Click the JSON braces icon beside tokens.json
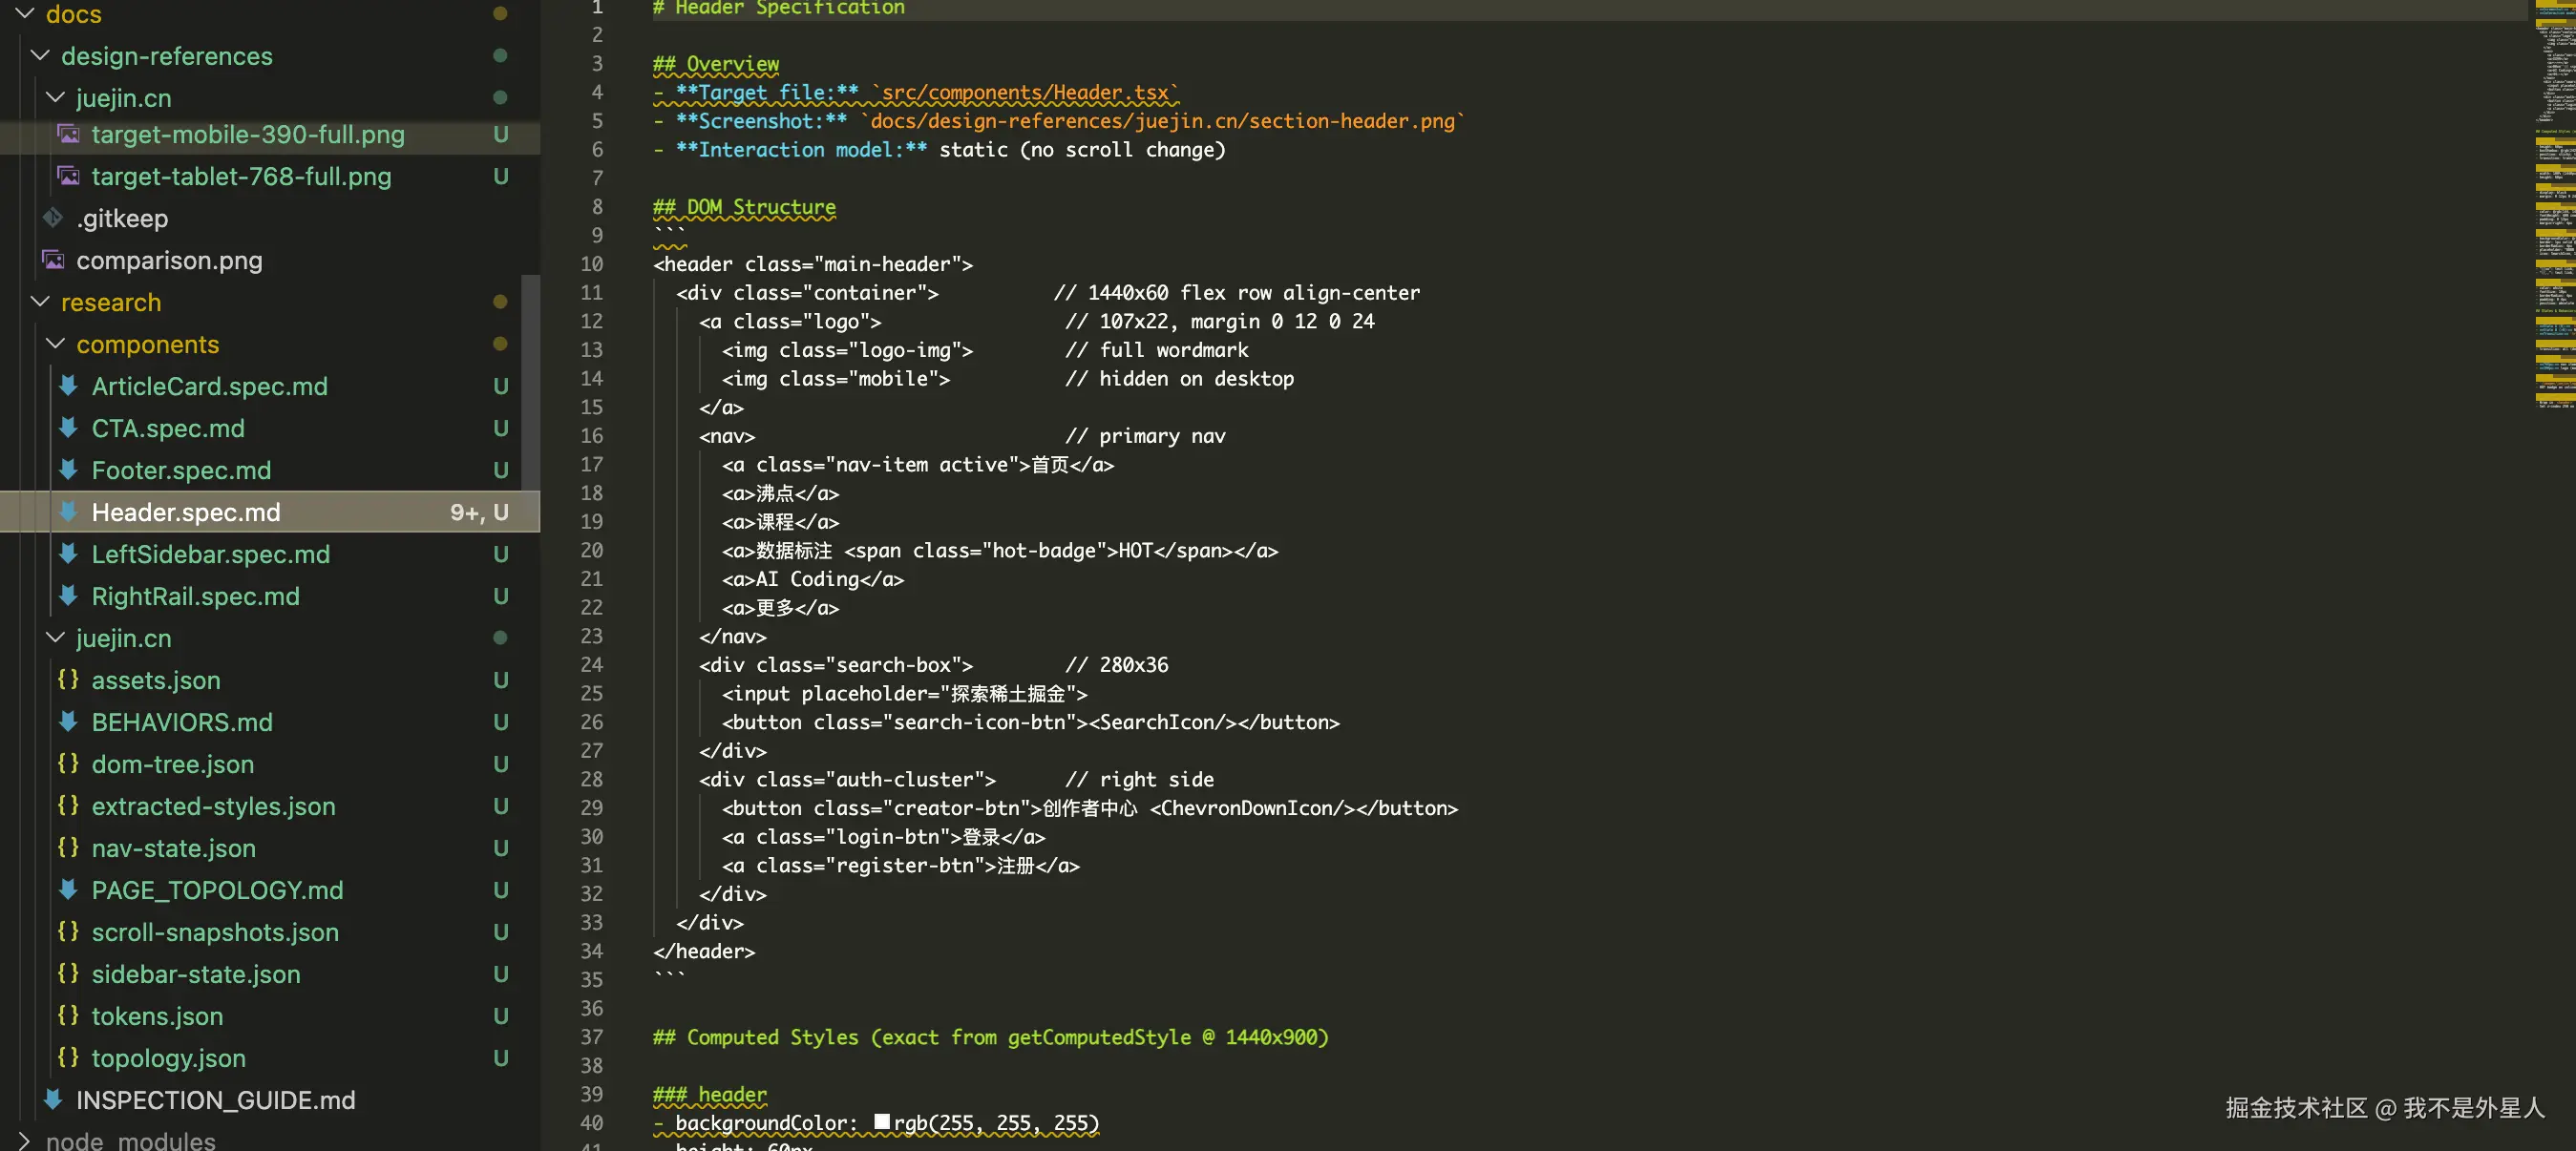Image resolution: width=2576 pixels, height=1151 pixels. 68,1016
